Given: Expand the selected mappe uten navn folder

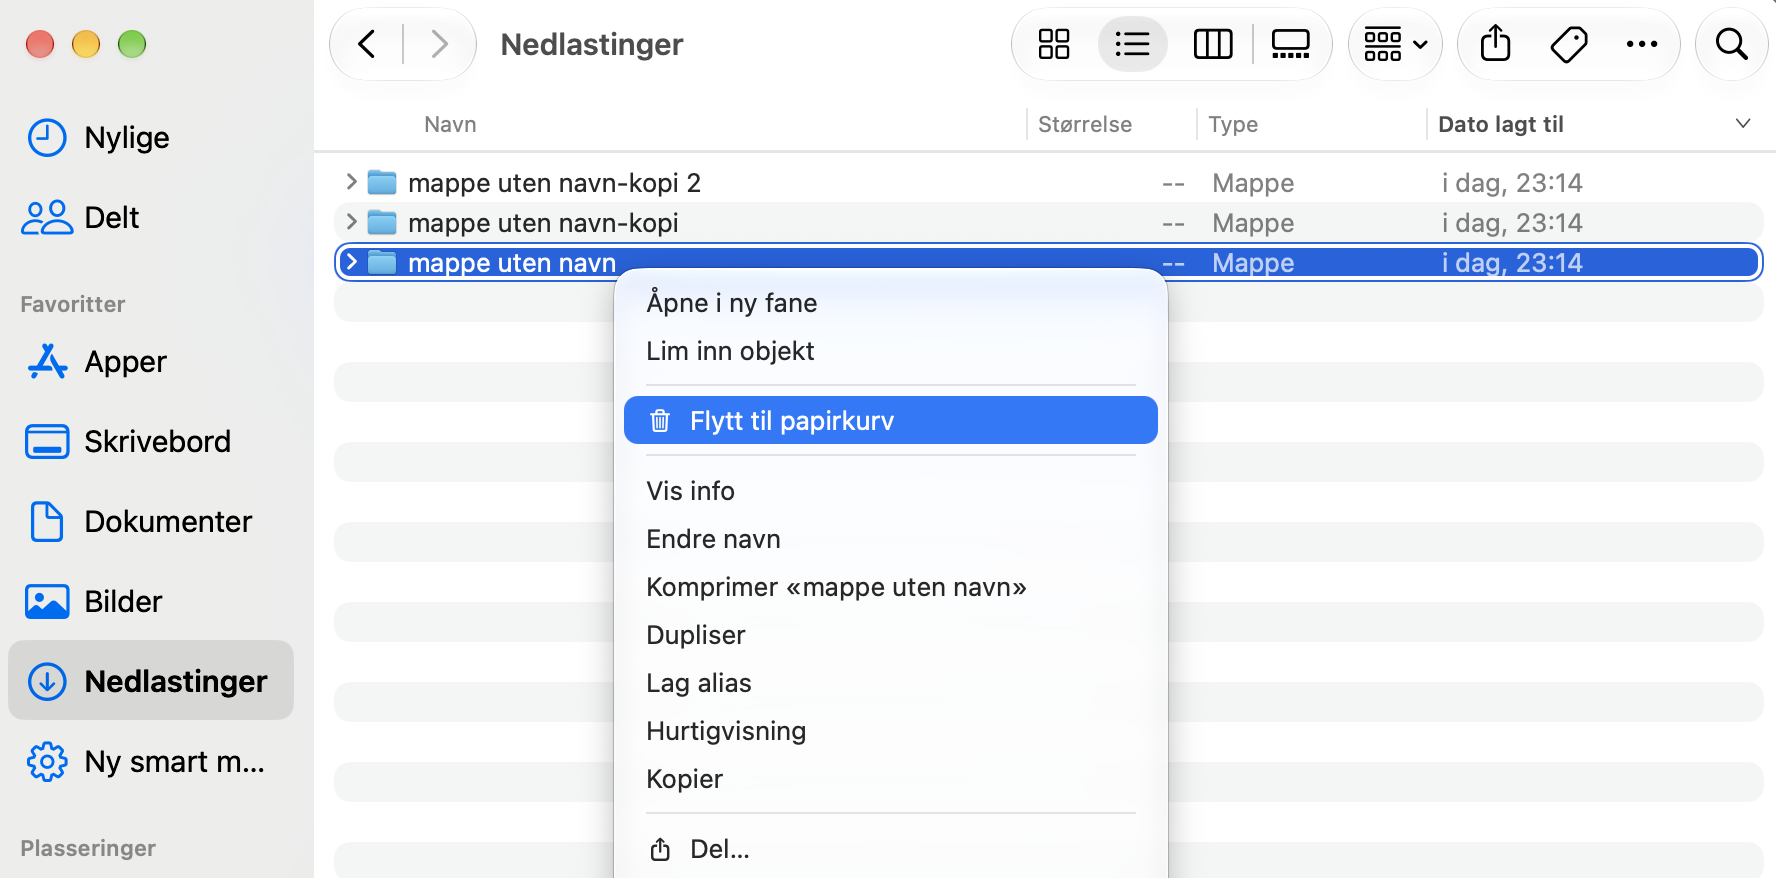Looking at the screenshot, I should point(351,262).
